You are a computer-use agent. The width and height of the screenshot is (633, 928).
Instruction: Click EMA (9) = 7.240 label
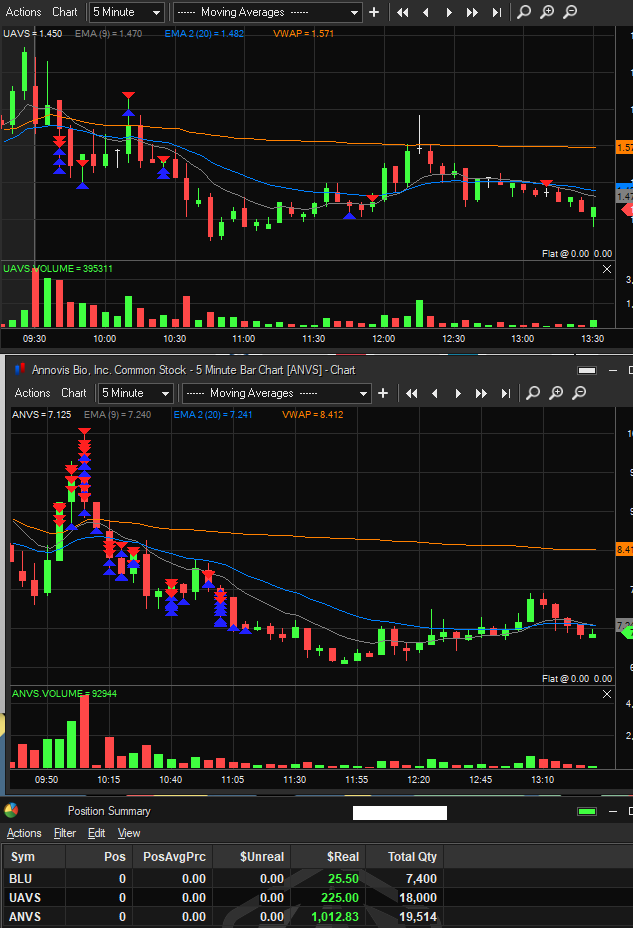(117, 415)
